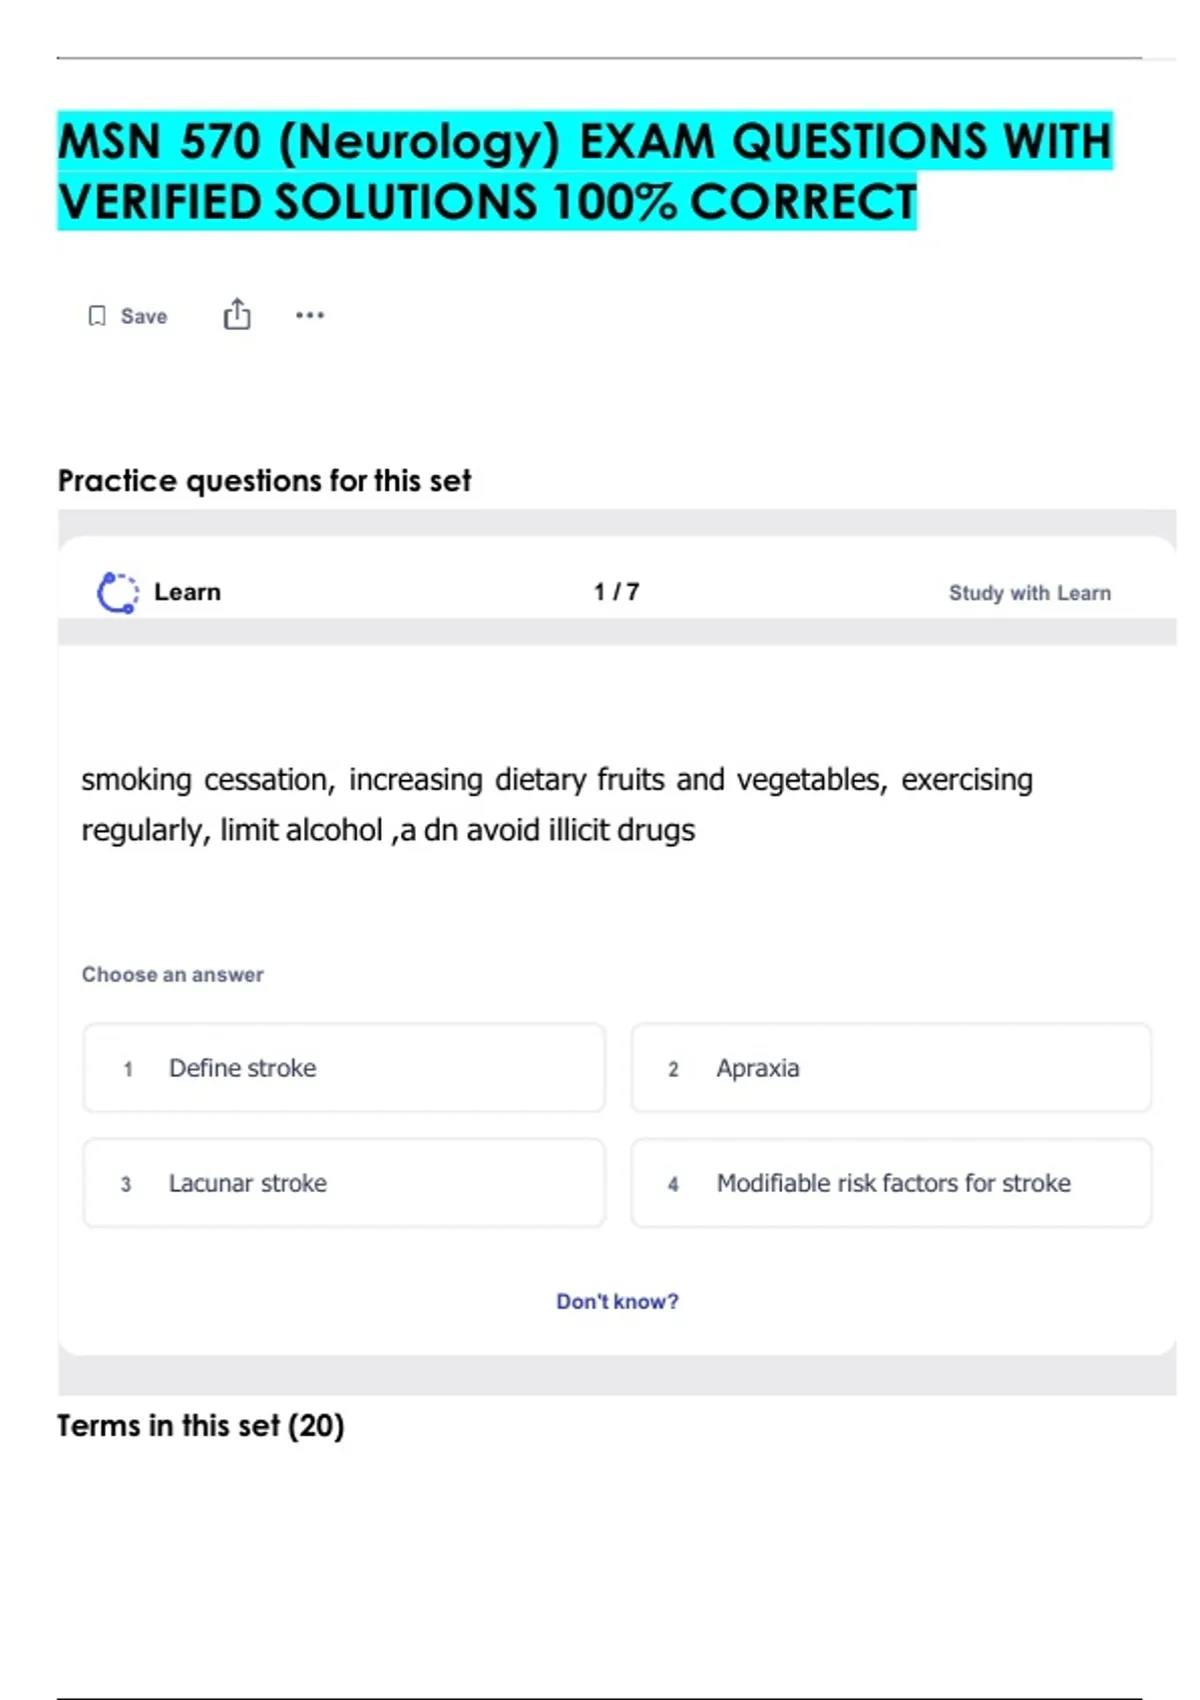Click the Save text label

(144, 316)
